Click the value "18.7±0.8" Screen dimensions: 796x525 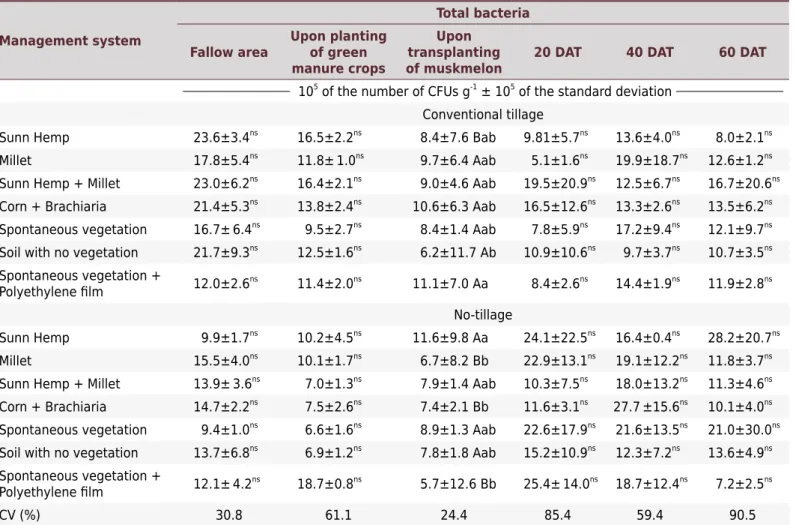[x=329, y=483]
